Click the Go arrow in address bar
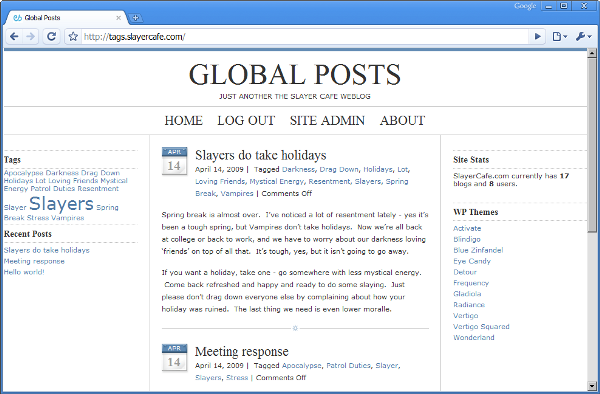This screenshot has width=600, height=394. click(x=538, y=37)
